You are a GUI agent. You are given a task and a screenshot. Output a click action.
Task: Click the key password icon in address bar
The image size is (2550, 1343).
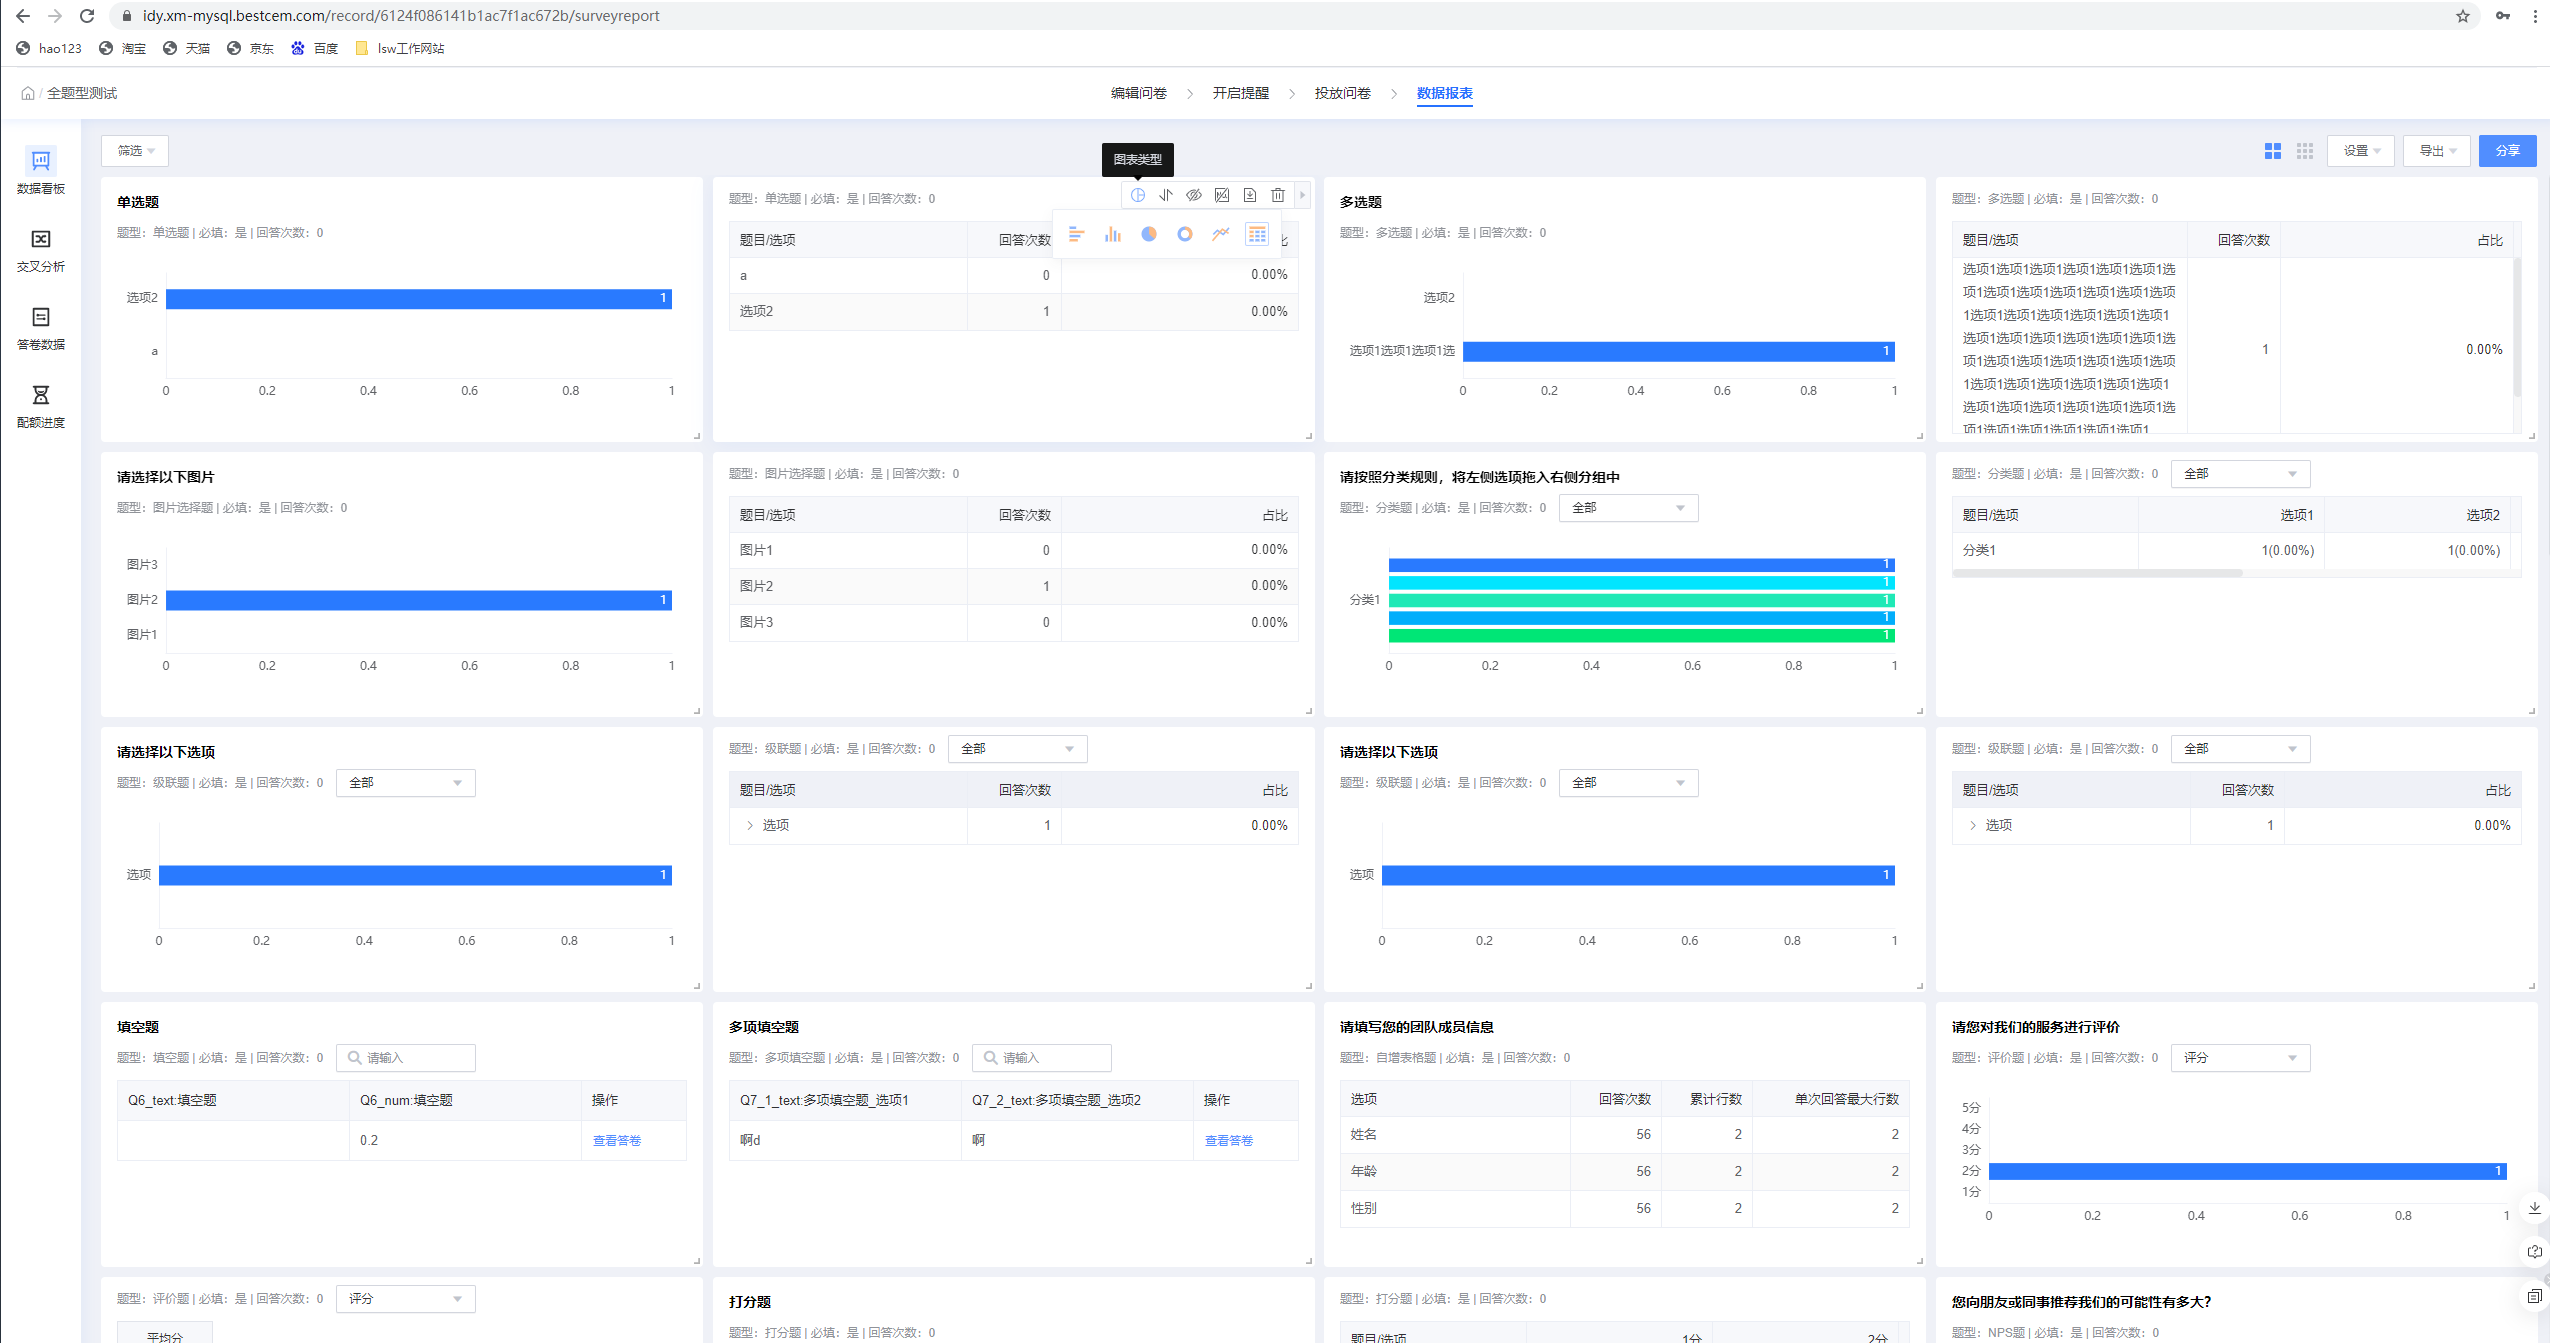click(2503, 16)
